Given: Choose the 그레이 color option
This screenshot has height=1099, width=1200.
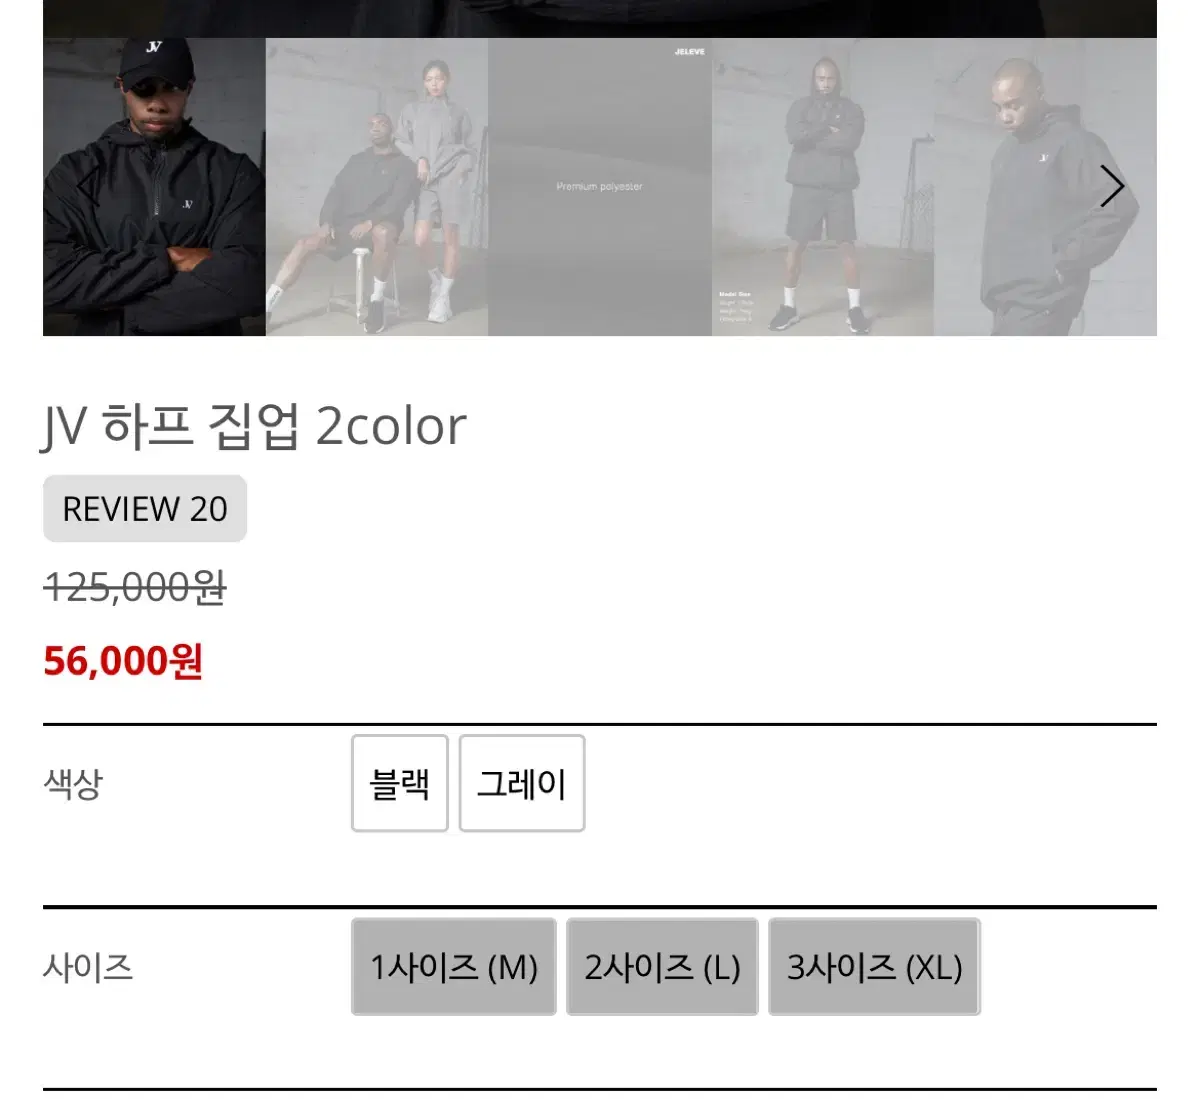Looking at the screenshot, I should pos(522,783).
